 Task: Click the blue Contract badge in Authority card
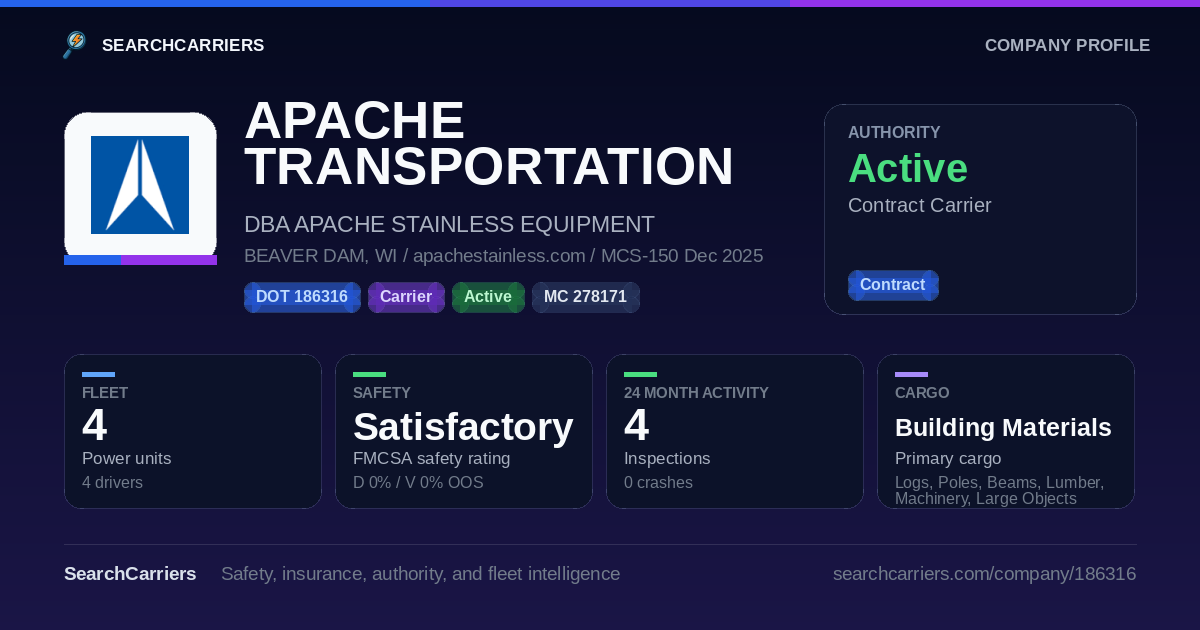click(893, 285)
